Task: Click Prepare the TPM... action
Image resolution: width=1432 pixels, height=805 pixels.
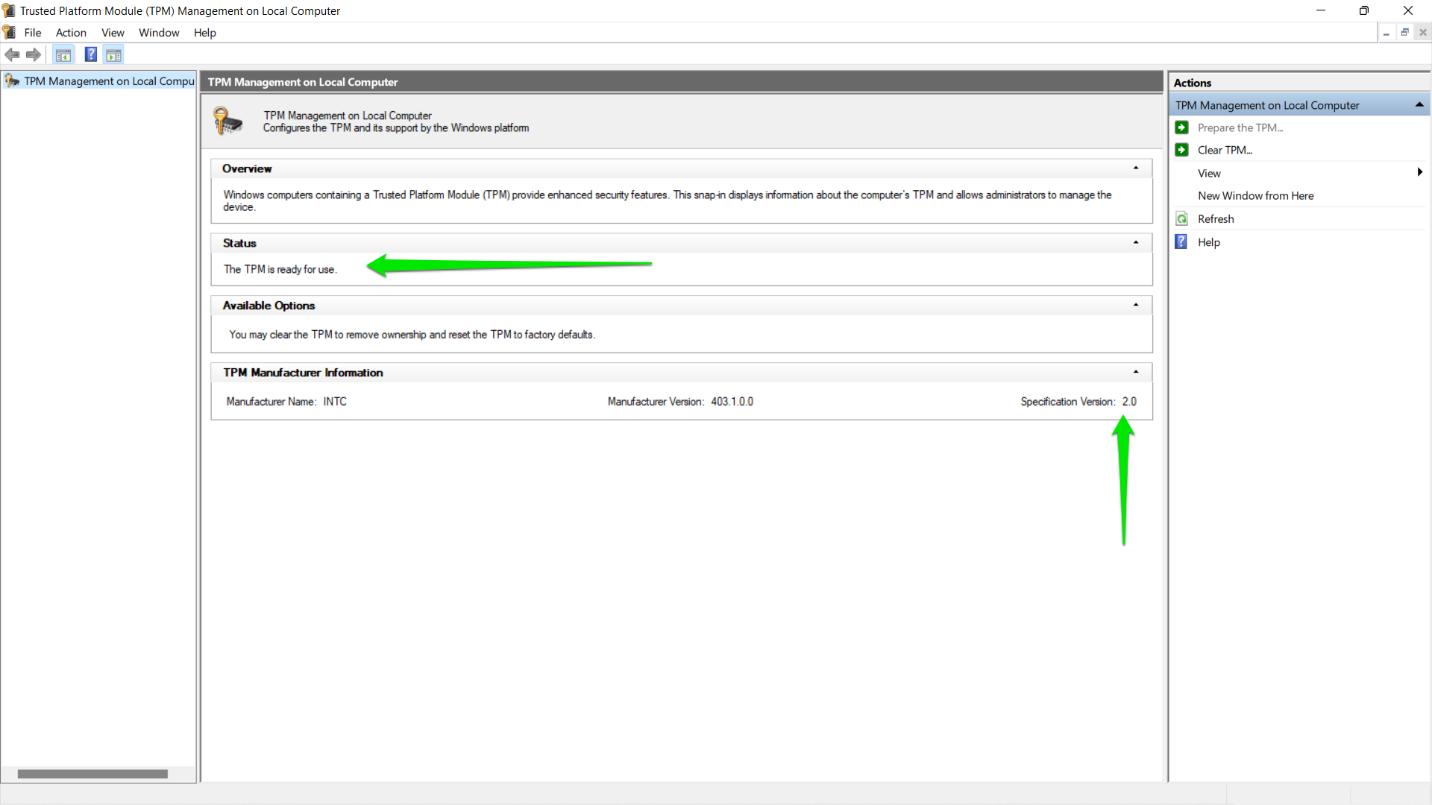Action: point(1240,127)
